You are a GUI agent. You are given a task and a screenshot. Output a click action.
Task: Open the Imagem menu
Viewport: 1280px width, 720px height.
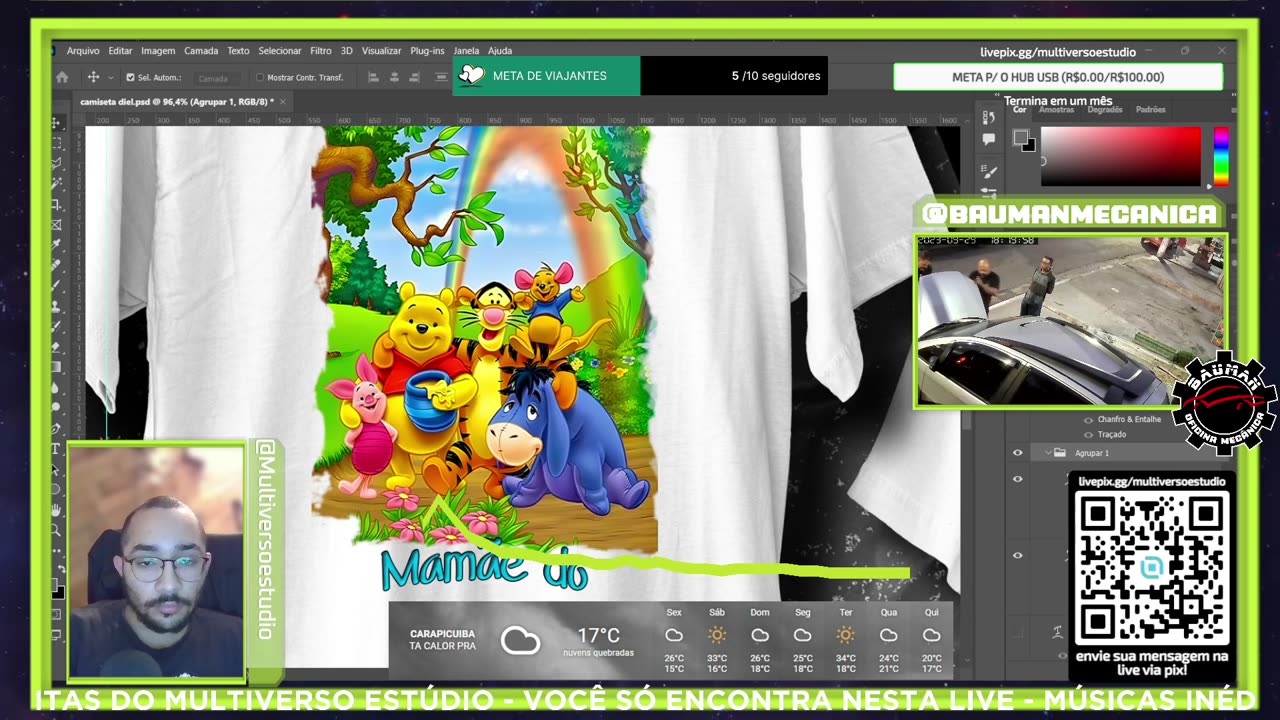tap(158, 50)
